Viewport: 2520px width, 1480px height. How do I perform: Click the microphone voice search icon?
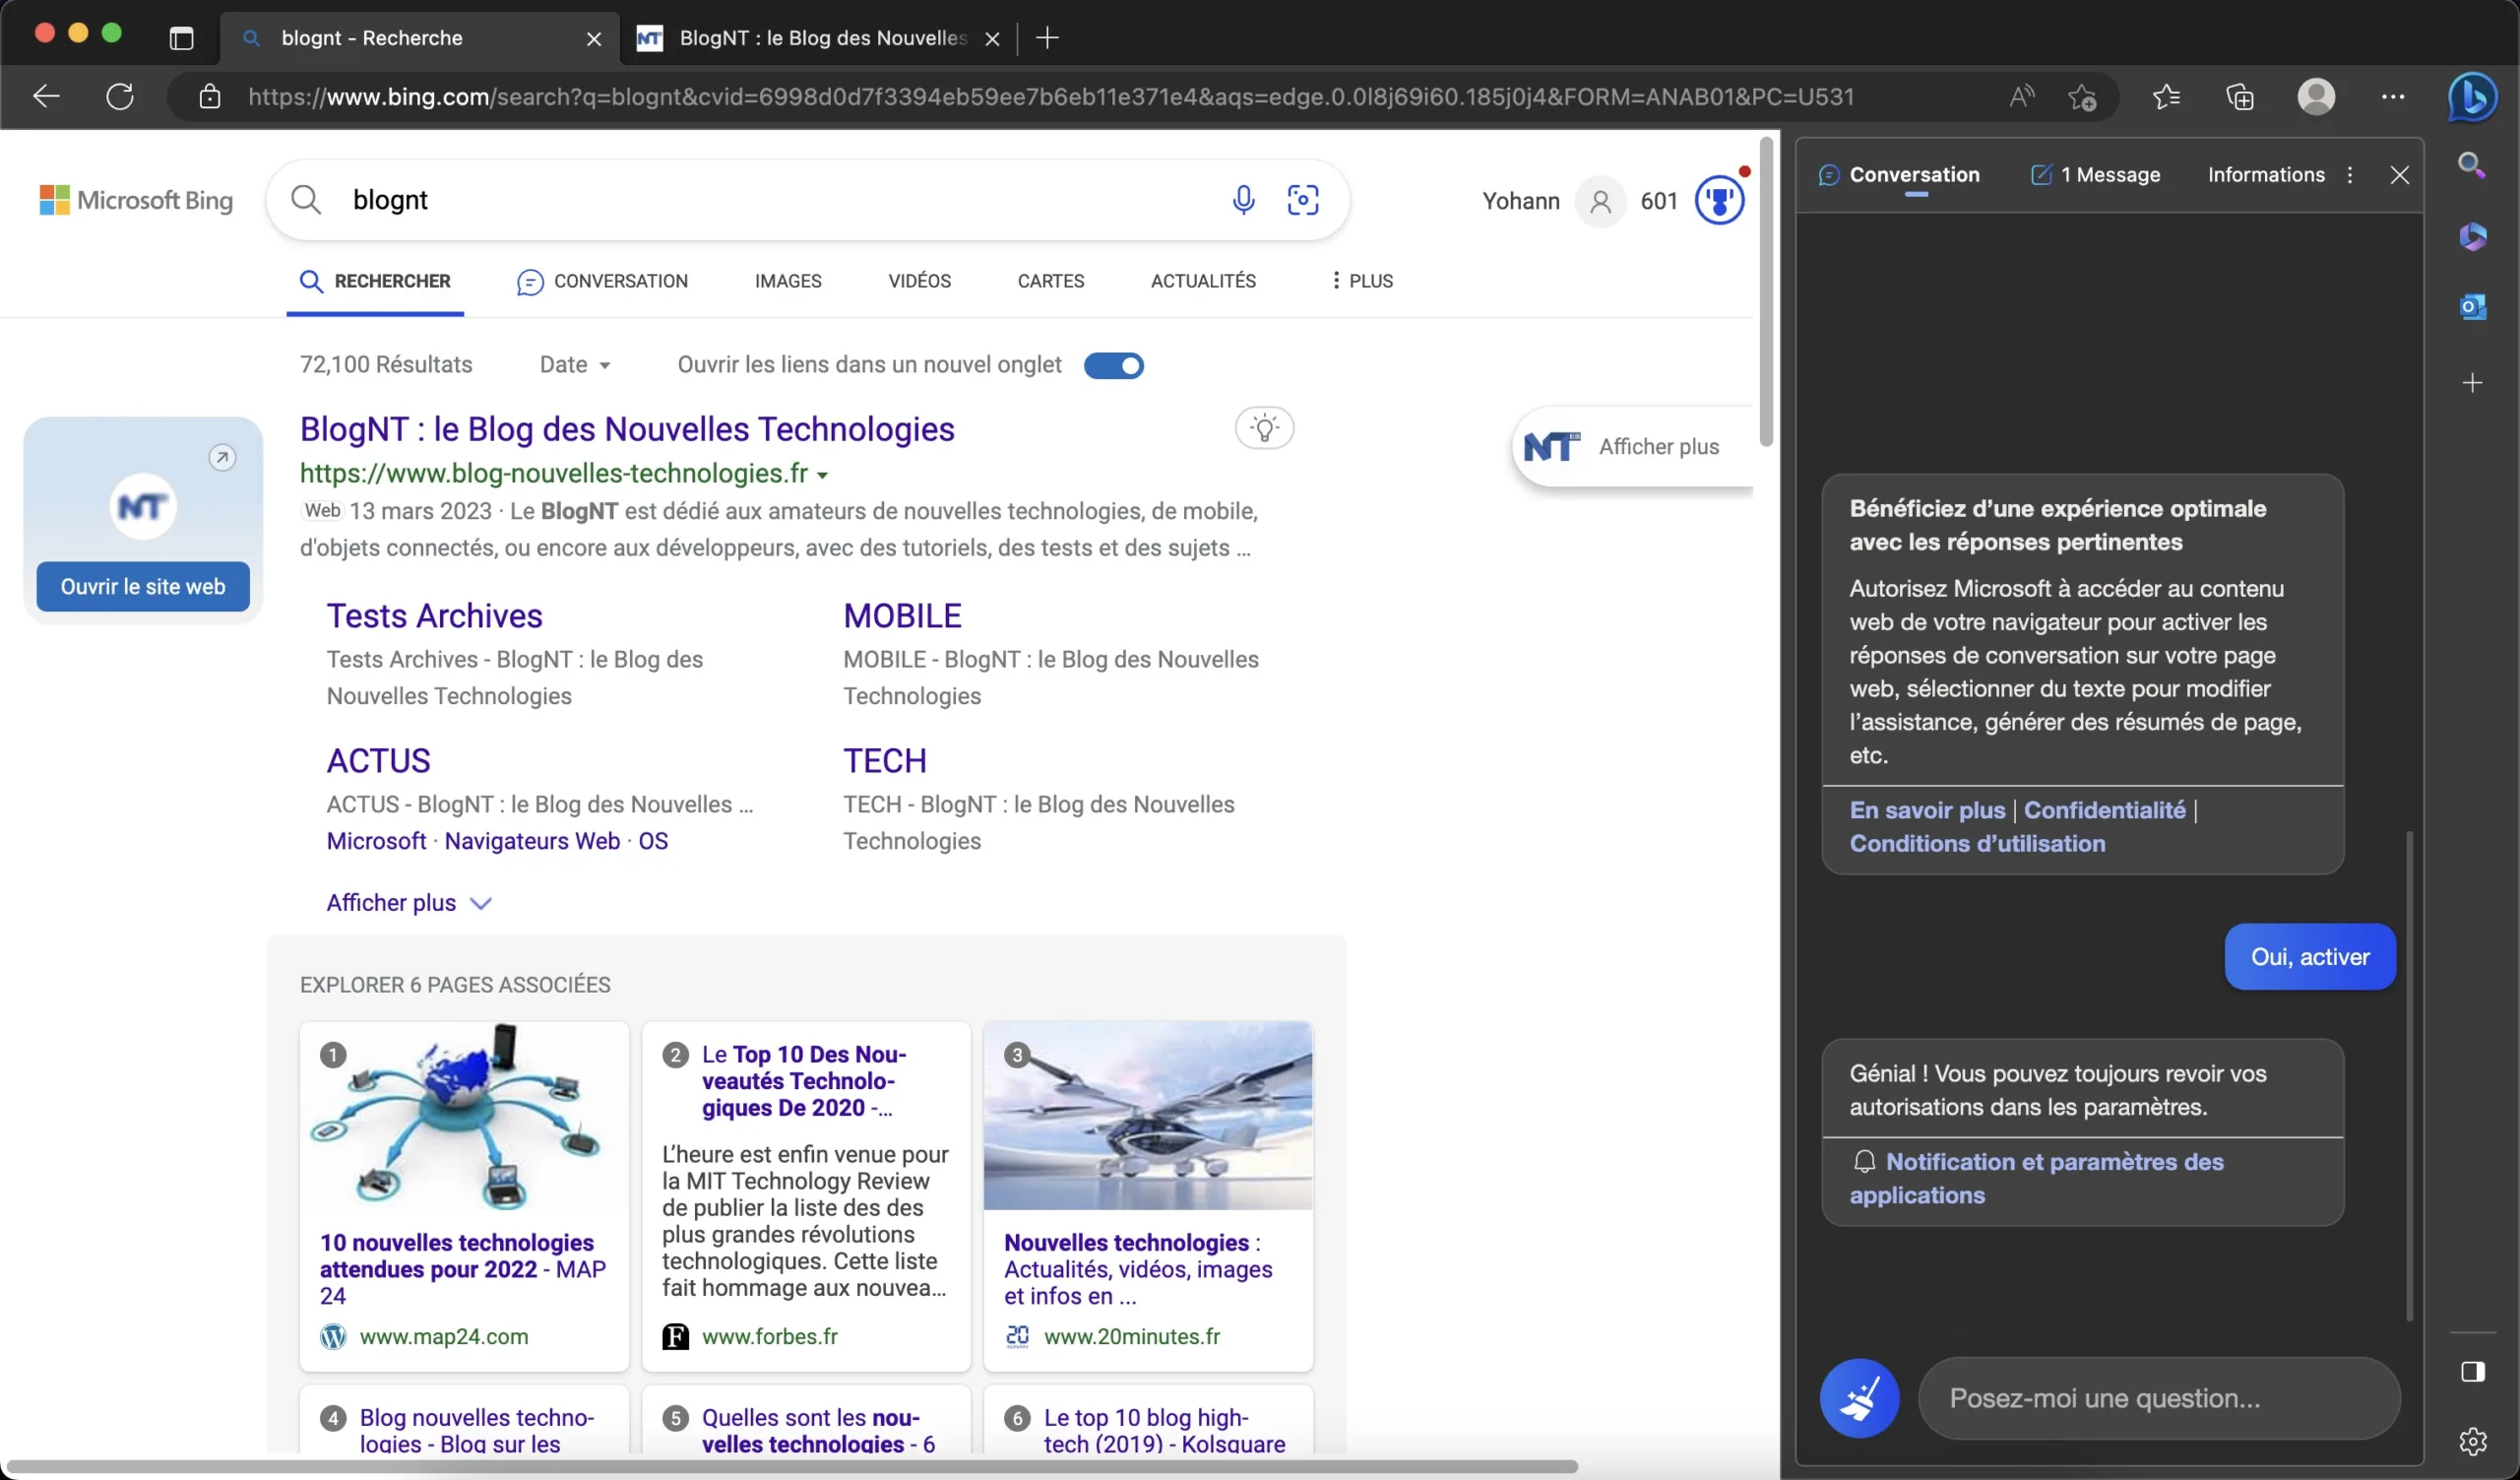pyautogui.click(x=1243, y=200)
